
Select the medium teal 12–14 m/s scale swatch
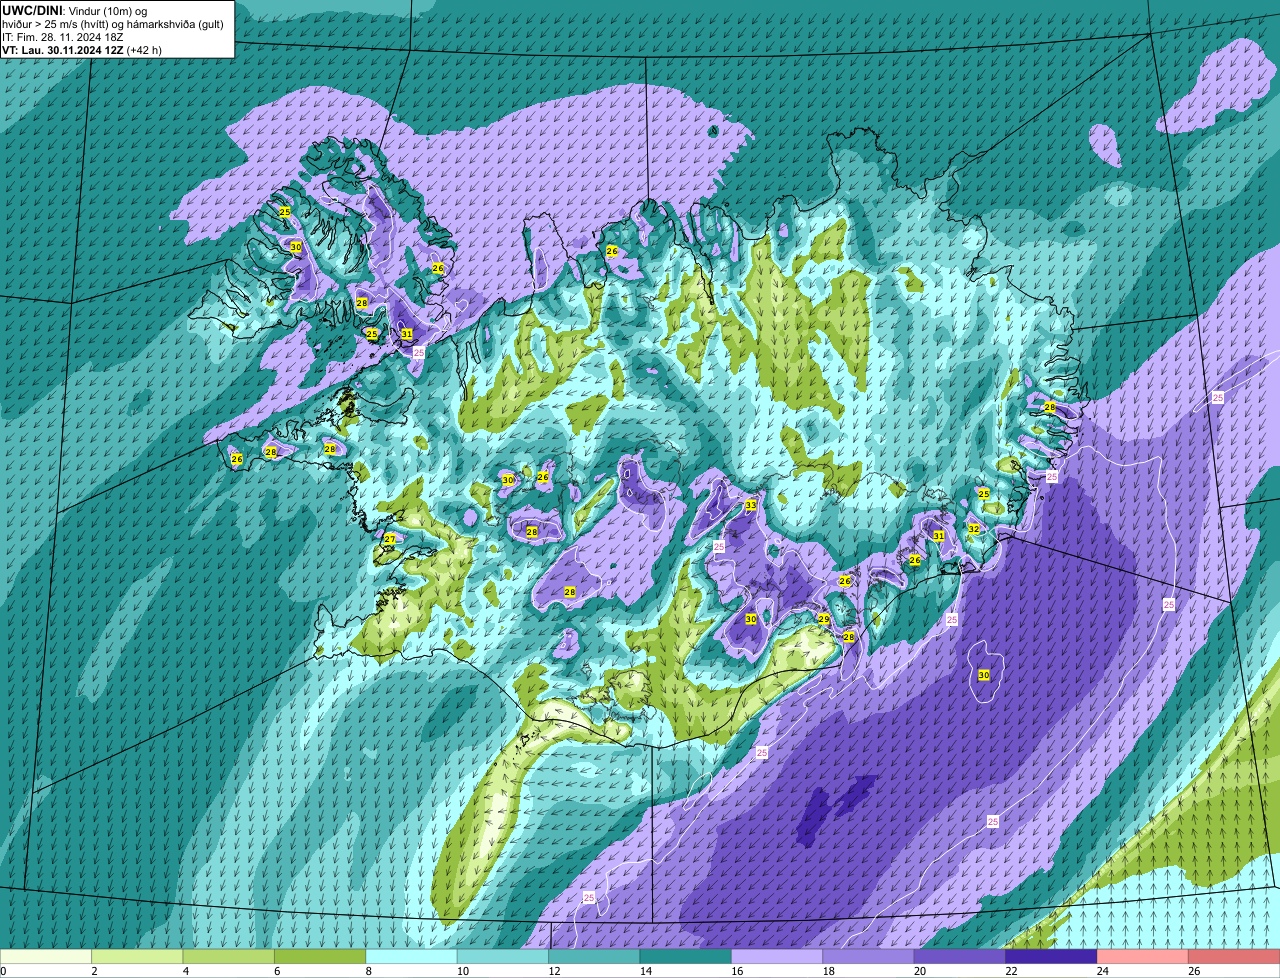coord(595,956)
